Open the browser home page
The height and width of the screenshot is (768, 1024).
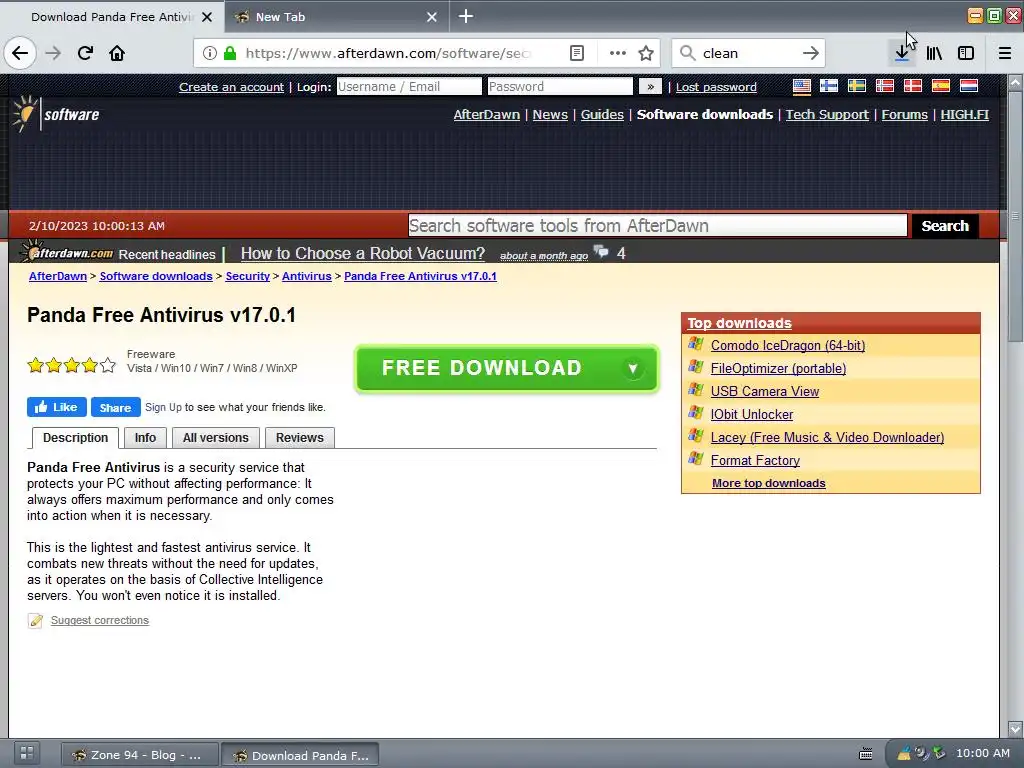[x=117, y=53]
